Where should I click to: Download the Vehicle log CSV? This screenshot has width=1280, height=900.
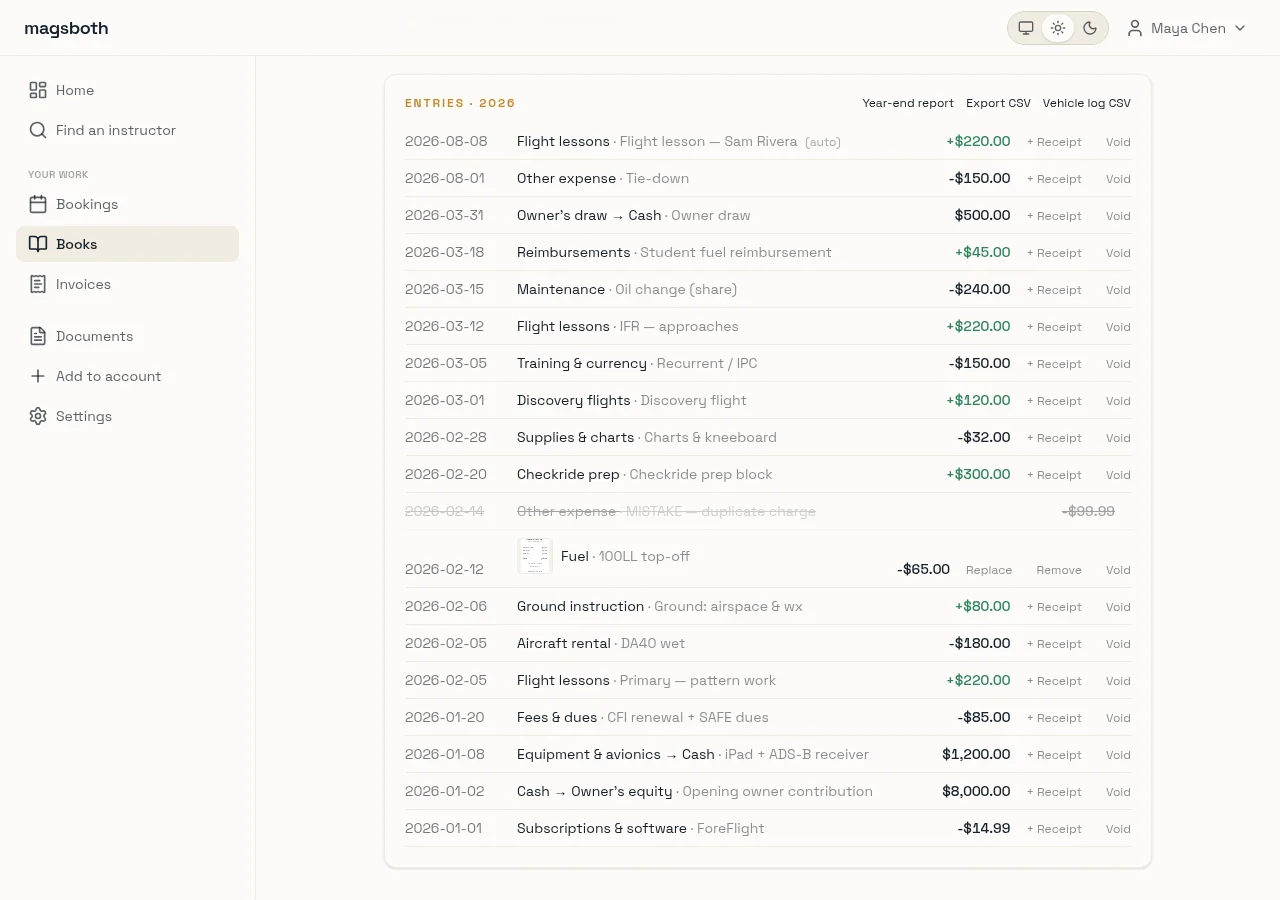click(x=1086, y=103)
